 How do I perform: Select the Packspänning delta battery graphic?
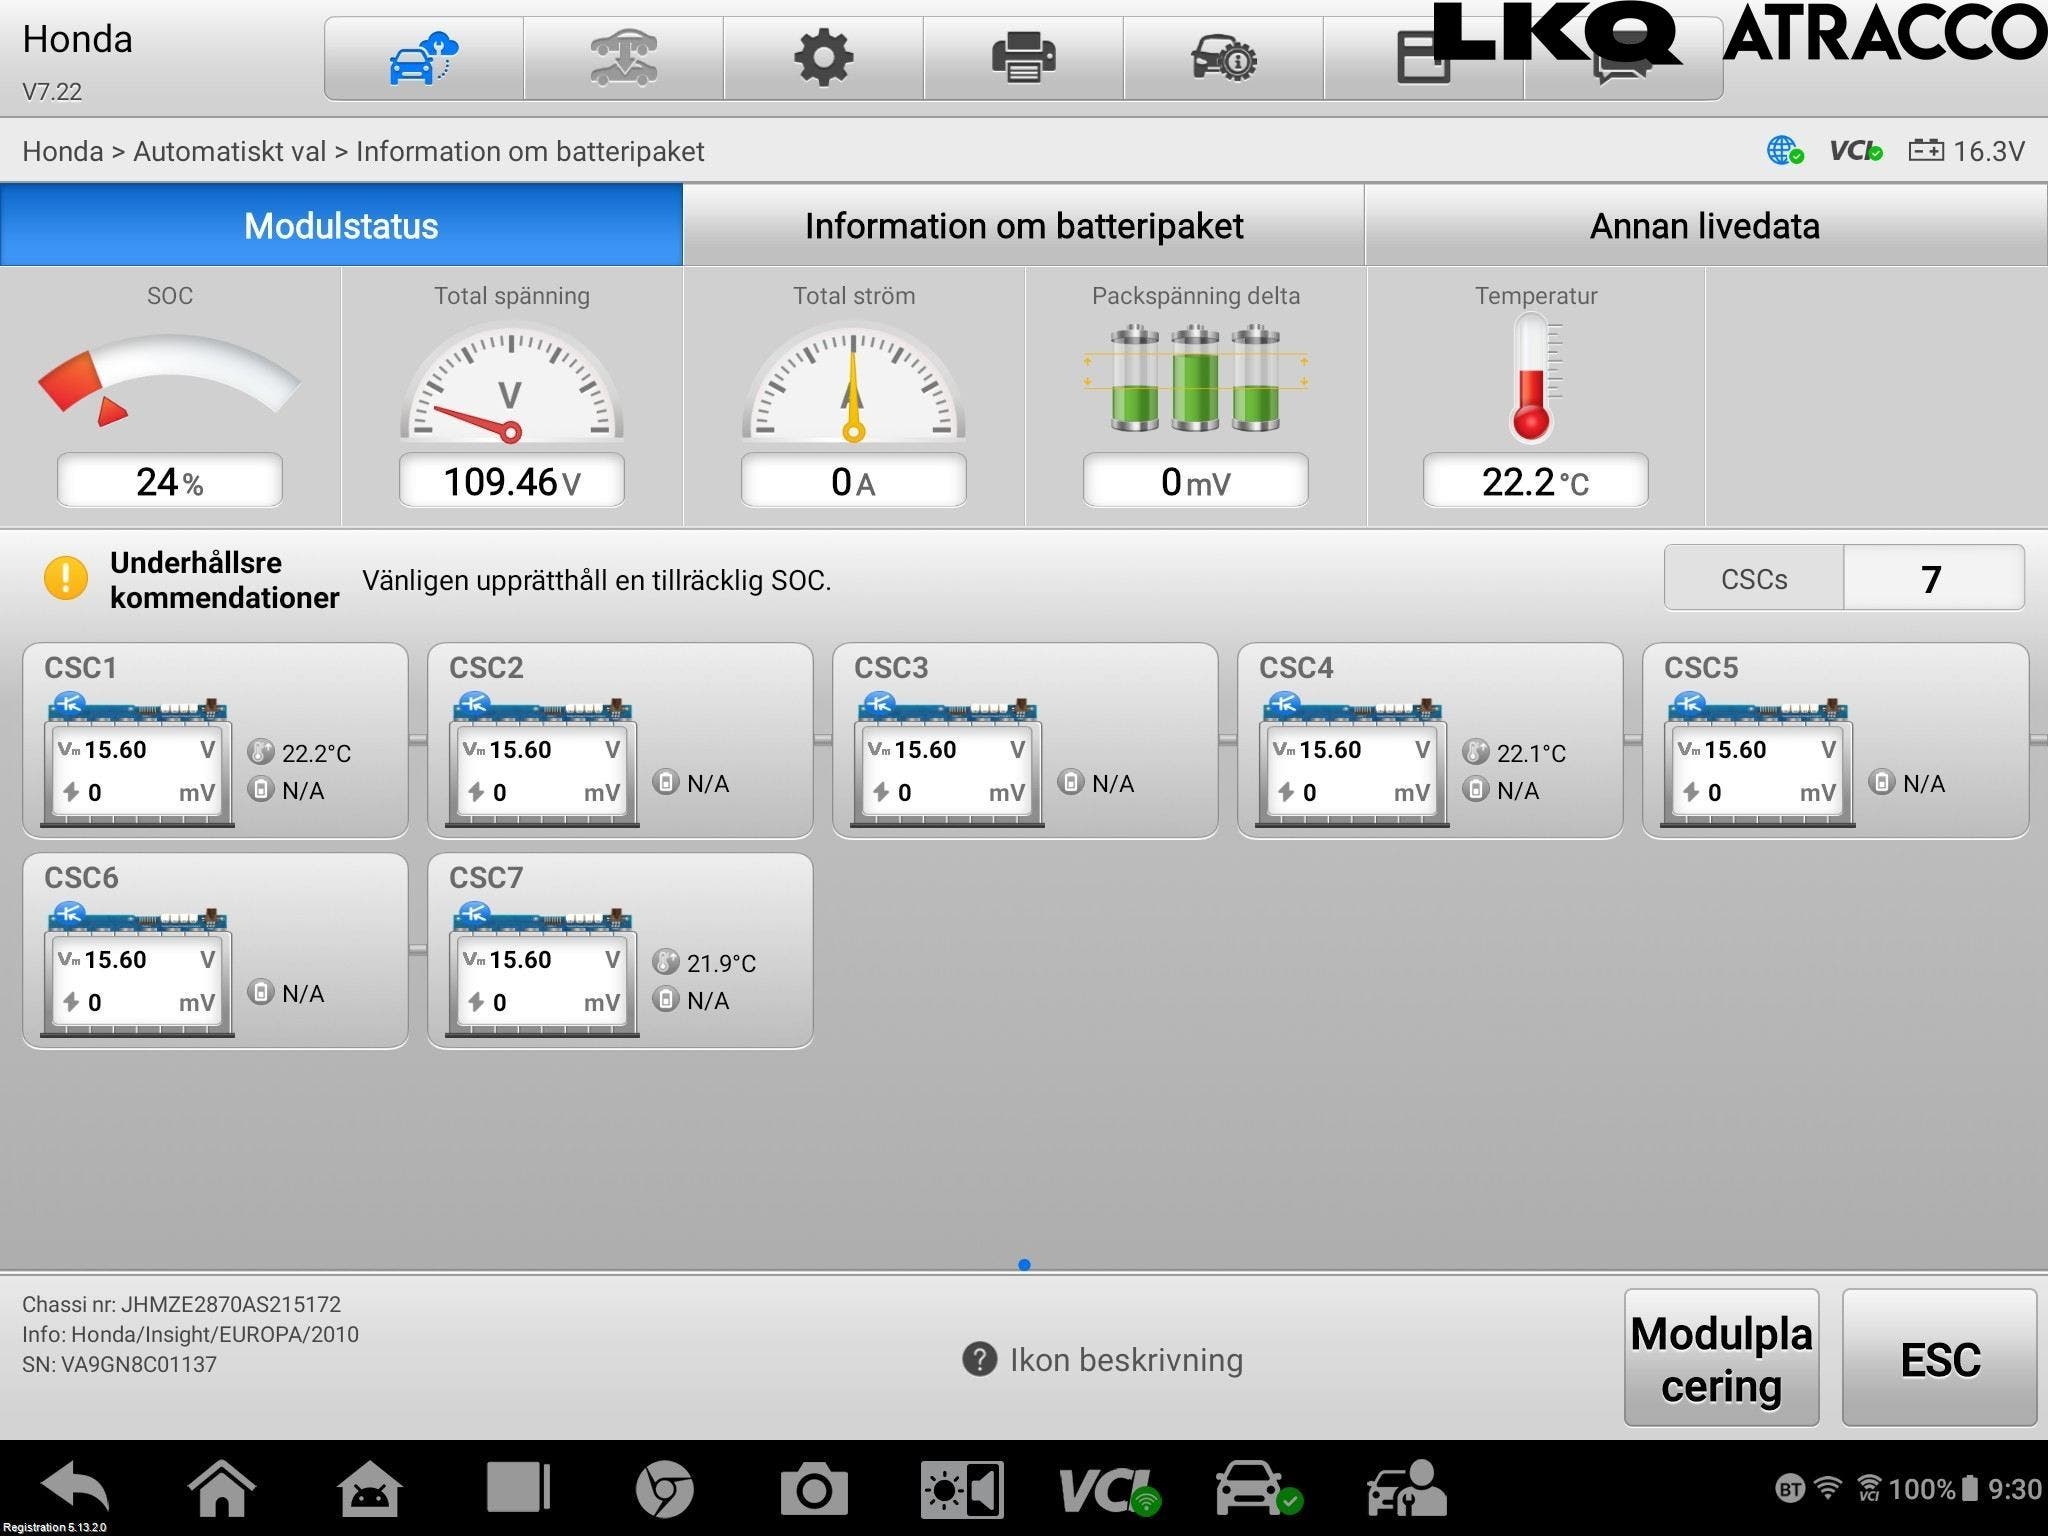(x=1195, y=377)
